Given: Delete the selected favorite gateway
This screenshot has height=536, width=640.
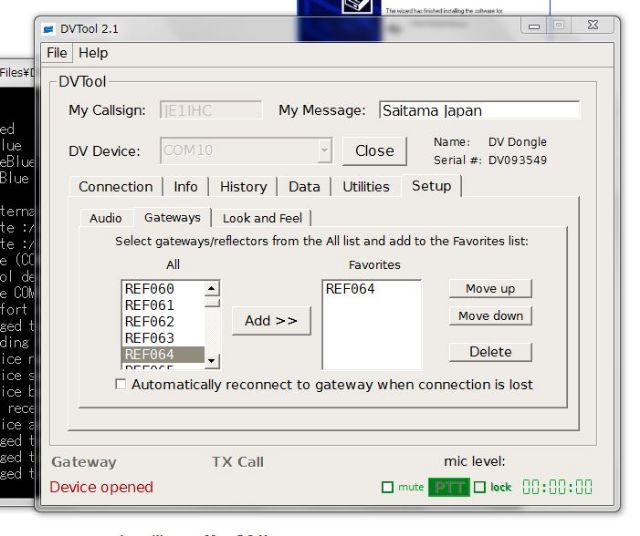Looking at the screenshot, I should click(490, 352).
